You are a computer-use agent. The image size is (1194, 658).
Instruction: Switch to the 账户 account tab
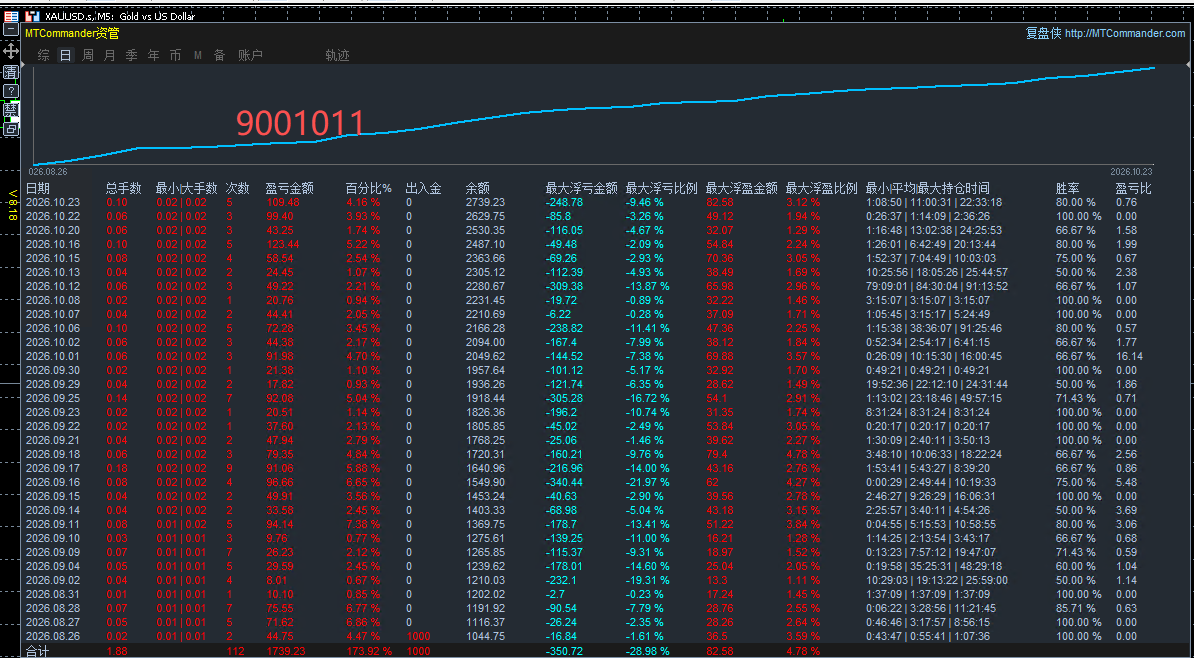pos(251,56)
